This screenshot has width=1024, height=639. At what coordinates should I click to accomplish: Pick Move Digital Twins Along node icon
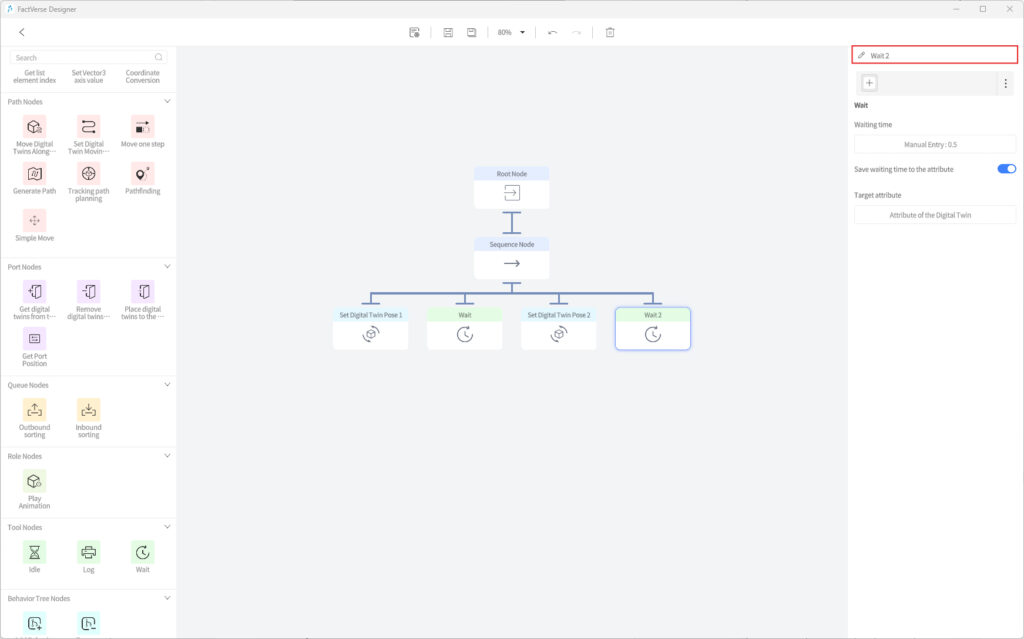pos(35,127)
